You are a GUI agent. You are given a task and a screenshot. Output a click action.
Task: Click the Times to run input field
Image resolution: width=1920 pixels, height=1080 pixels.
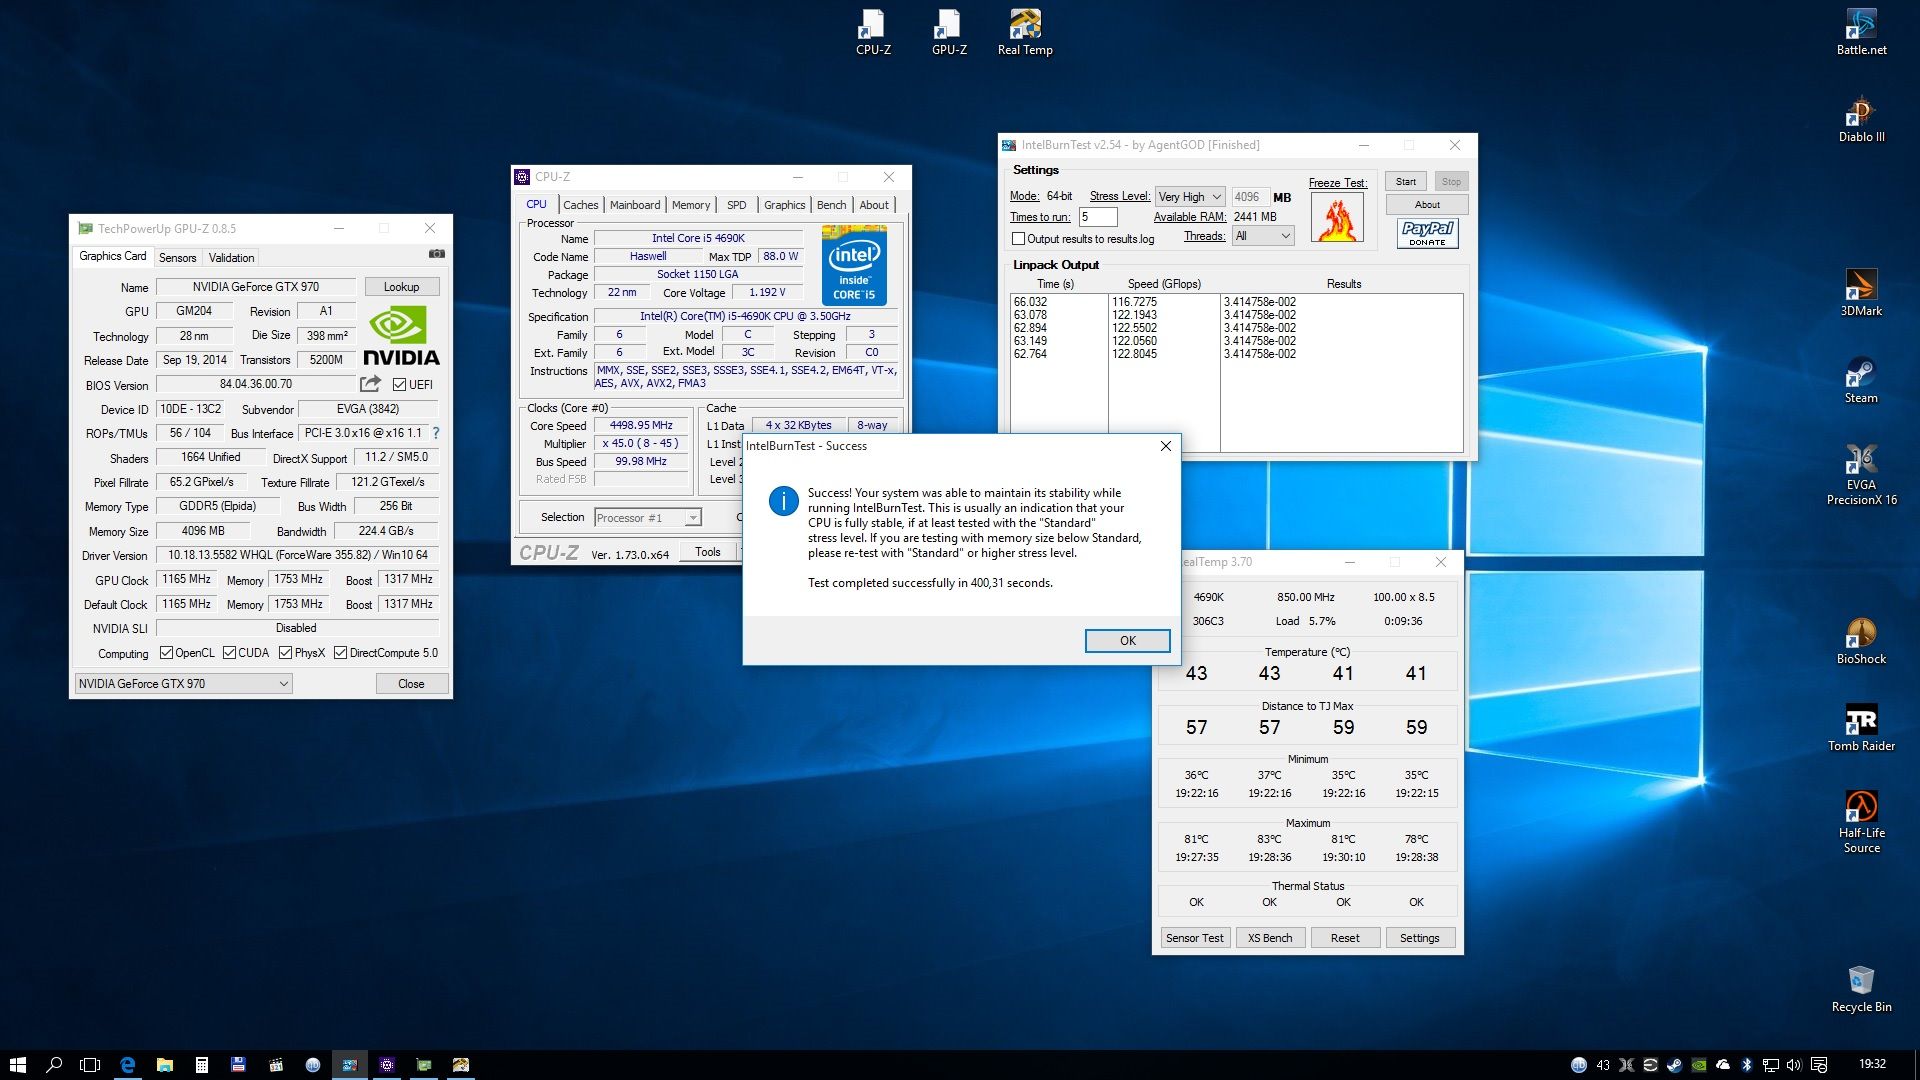point(1097,217)
